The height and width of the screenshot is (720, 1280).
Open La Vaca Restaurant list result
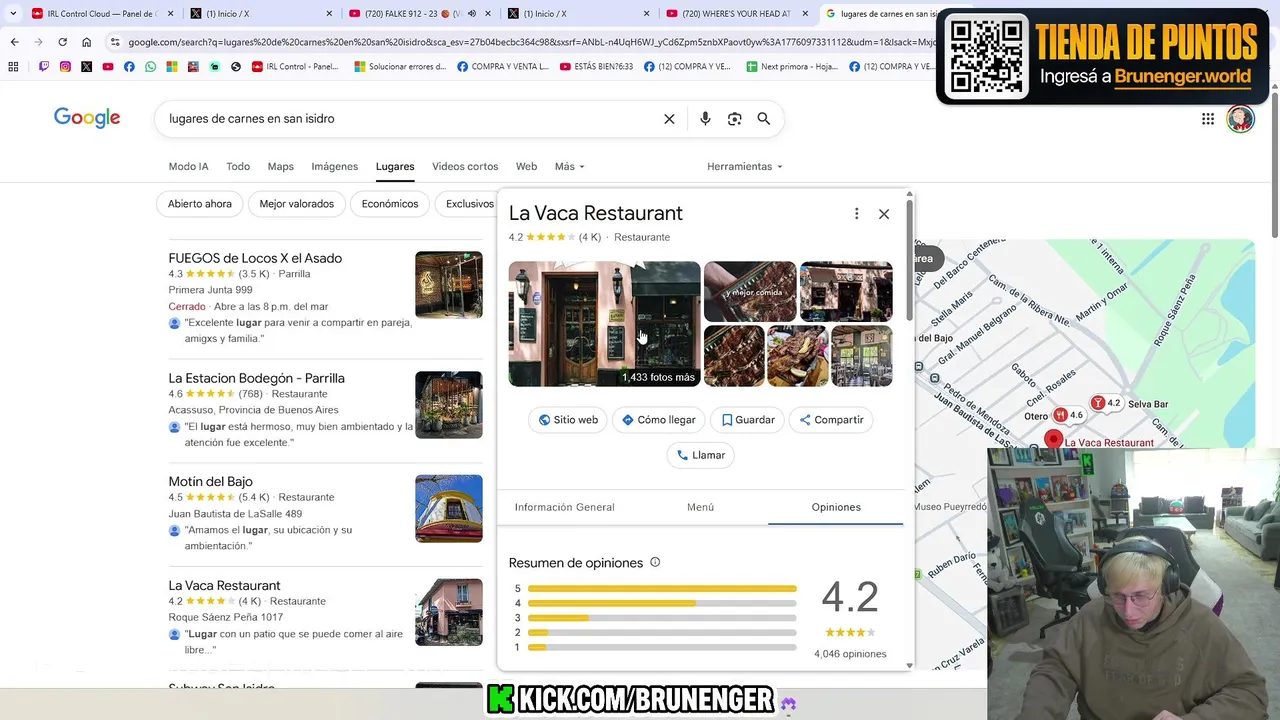click(224, 585)
